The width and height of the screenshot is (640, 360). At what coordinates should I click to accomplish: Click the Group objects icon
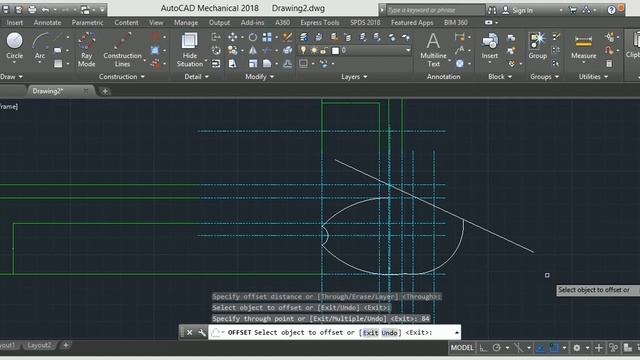[538, 46]
